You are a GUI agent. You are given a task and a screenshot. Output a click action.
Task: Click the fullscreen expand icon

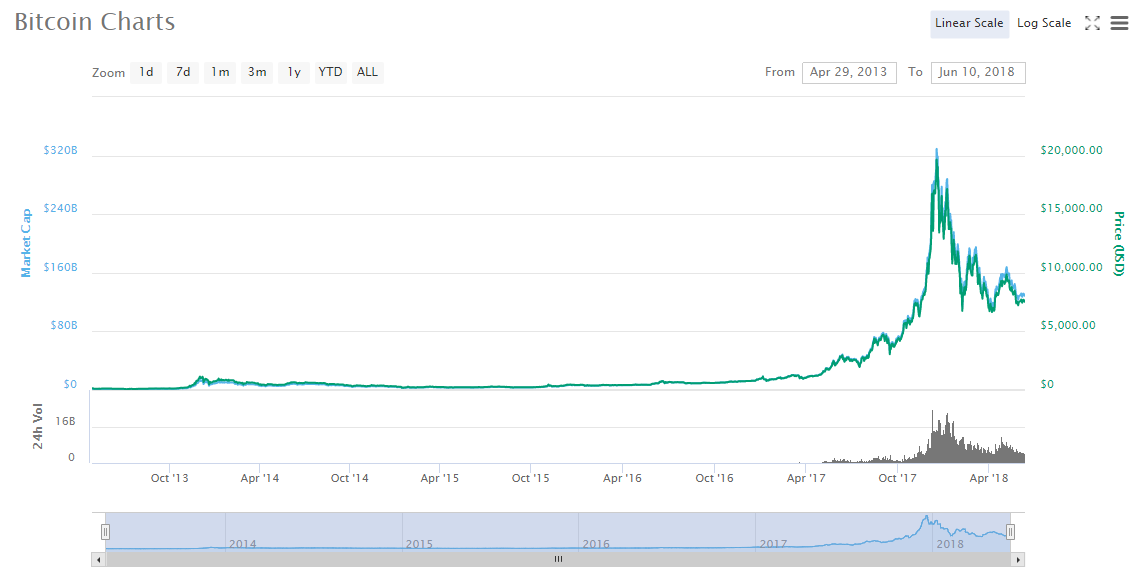[1092, 23]
